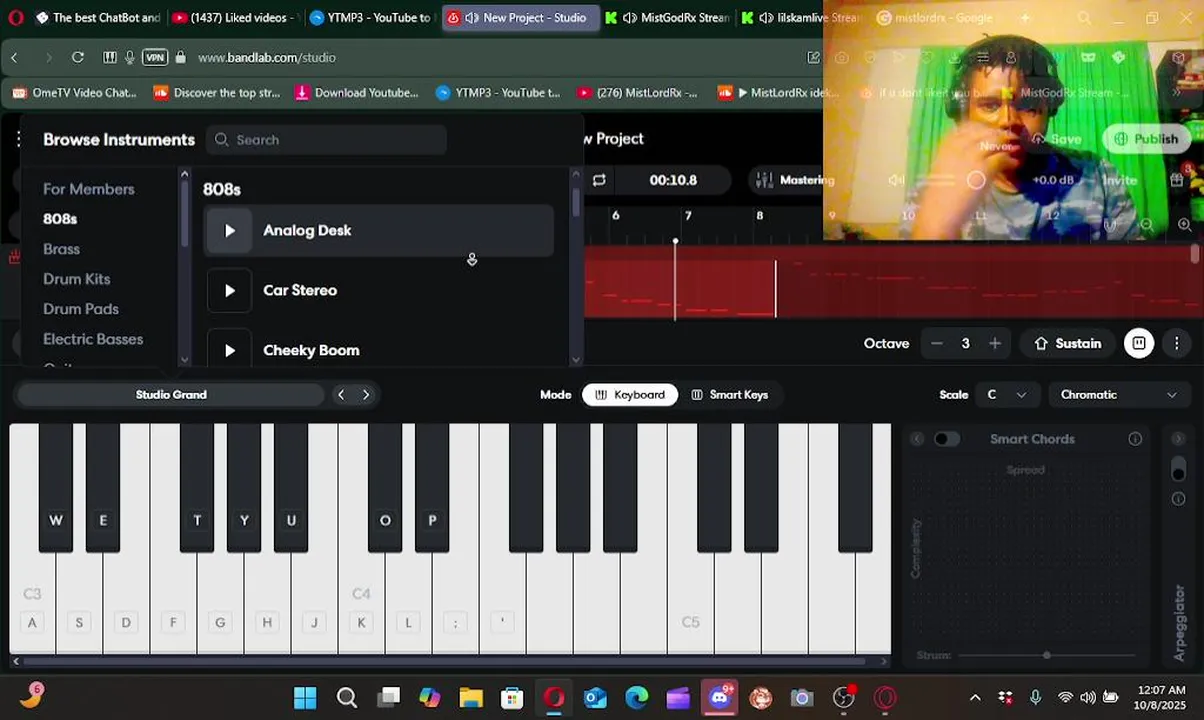The width and height of the screenshot is (1204, 720).
Task: Preview the Car Stereo 808 sound
Action: [x=230, y=291]
